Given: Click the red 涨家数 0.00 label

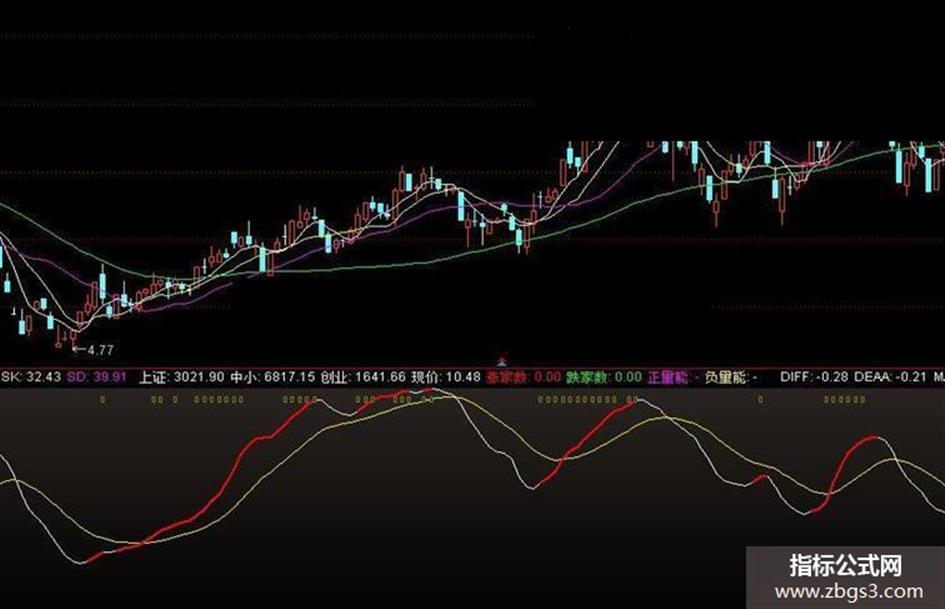Looking at the screenshot, I should click(x=524, y=377).
